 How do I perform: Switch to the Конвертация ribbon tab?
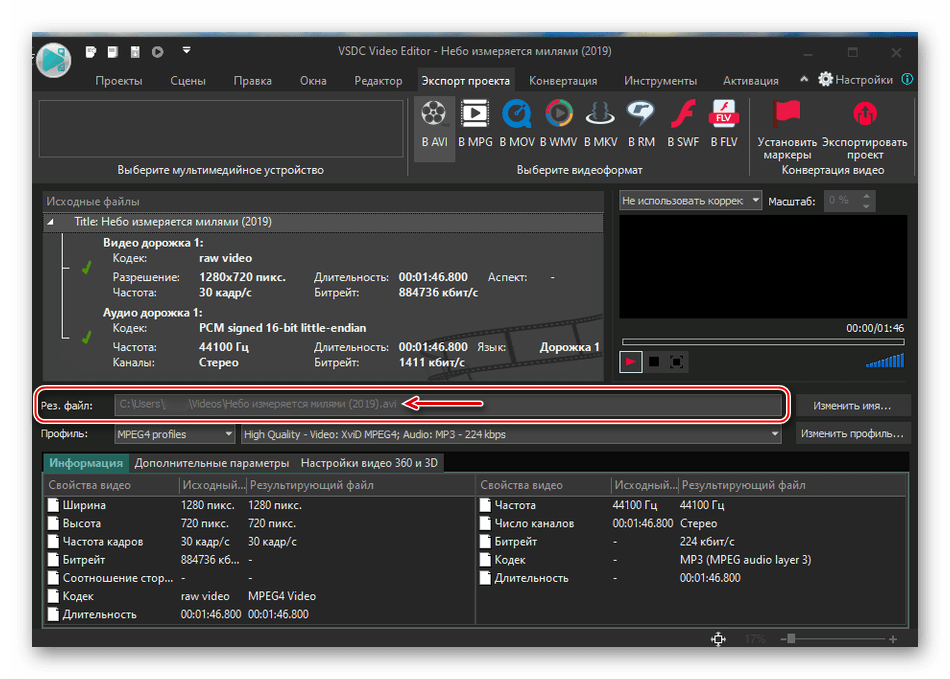[563, 81]
